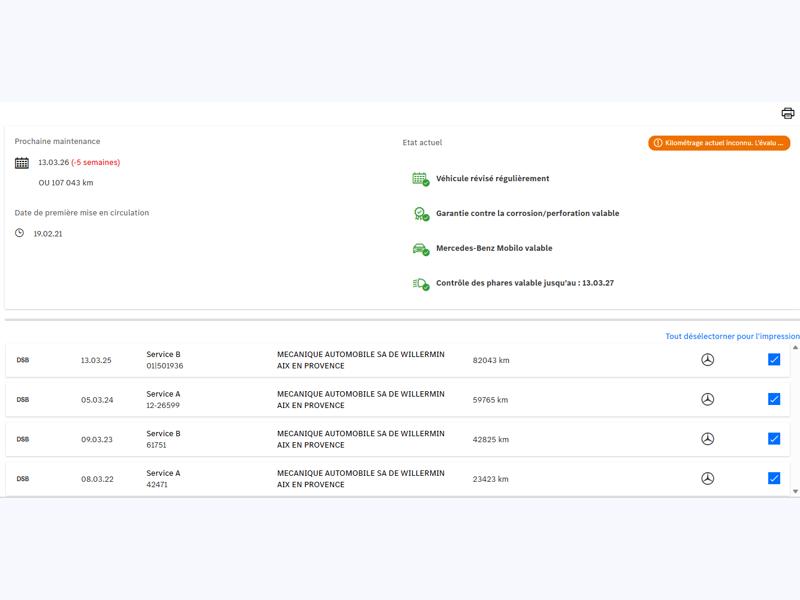The width and height of the screenshot is (800, 600).
Task: Click the scroll up arrow of service list
Action: click(795, 347)
